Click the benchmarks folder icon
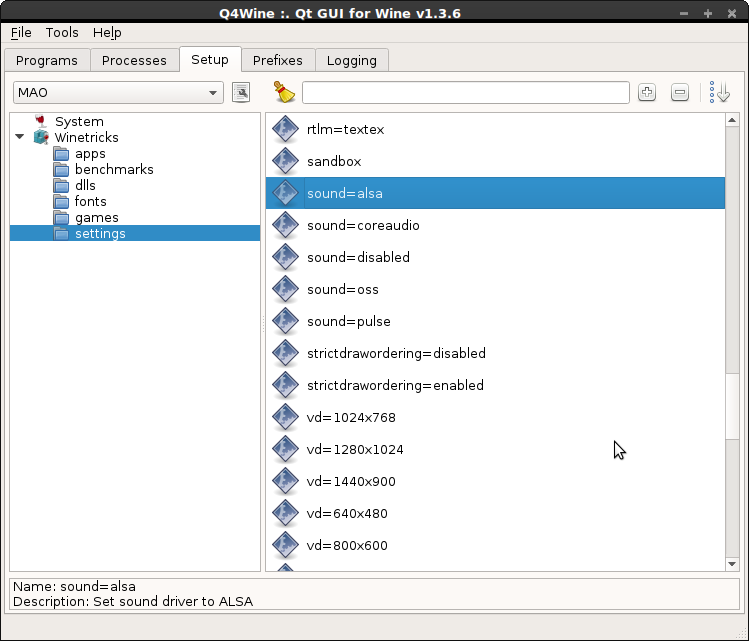Image resolution: width=749 pixels, height=641 pixels. tap(61, 170)
